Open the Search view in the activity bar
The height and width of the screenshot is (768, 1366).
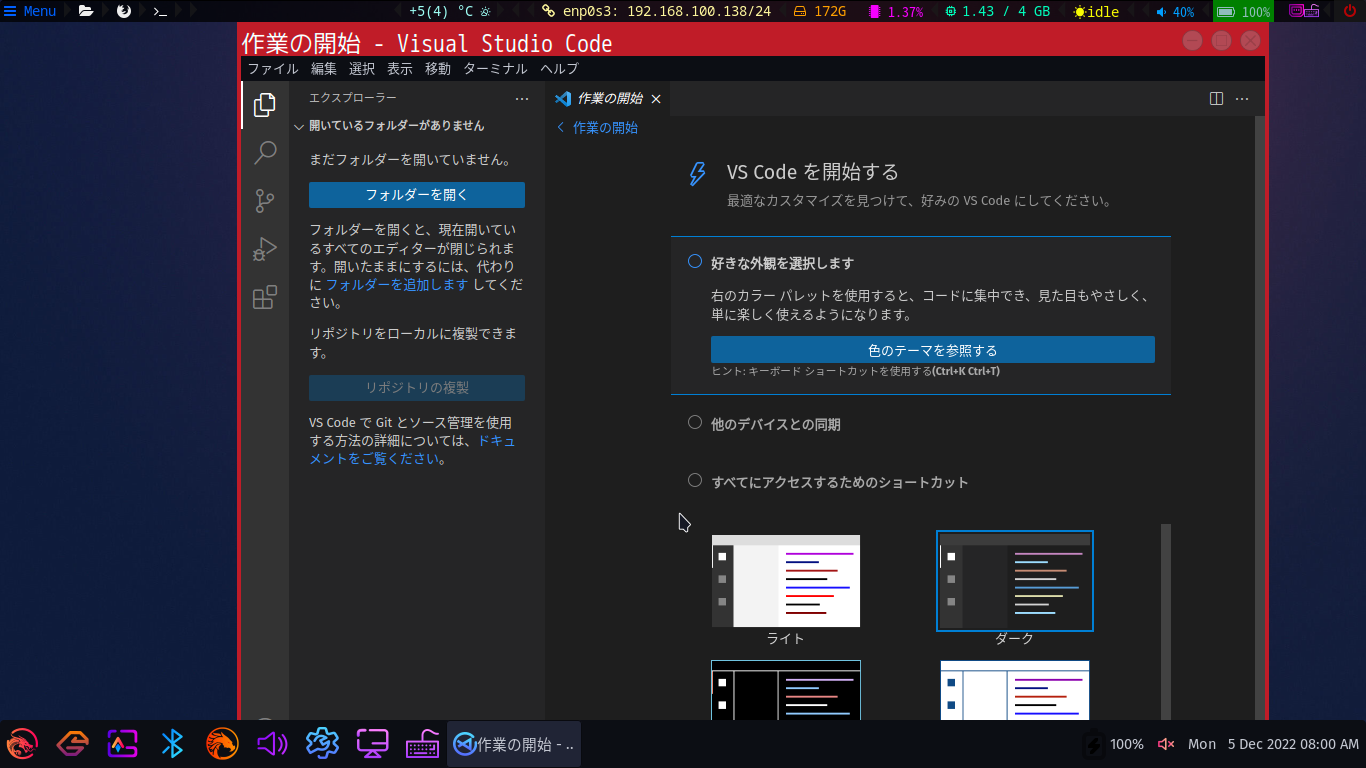(265, 152)
